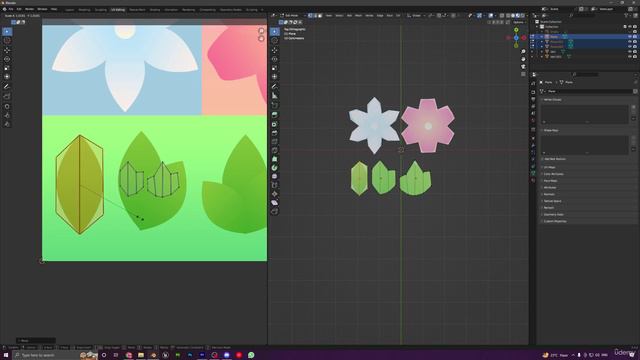Viewport: 640px width, 360px height.
Task: Click the viewport zoom magnifier icon
Action: coord(523,52)
